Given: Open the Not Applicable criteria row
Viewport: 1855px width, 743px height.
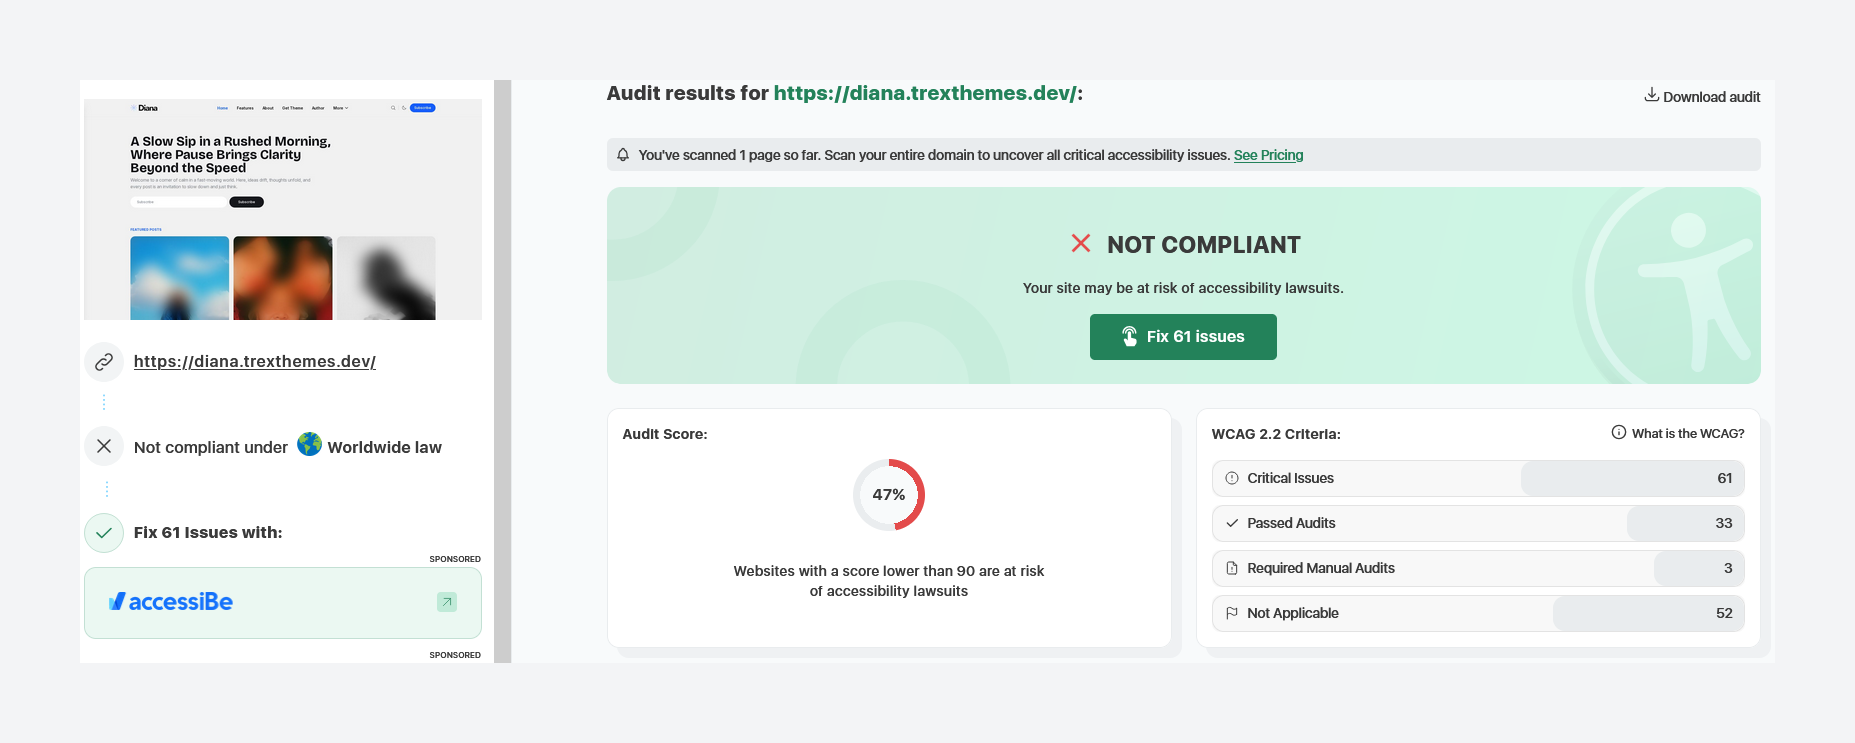Looking at the screenshot, I should click(1477, 613).
